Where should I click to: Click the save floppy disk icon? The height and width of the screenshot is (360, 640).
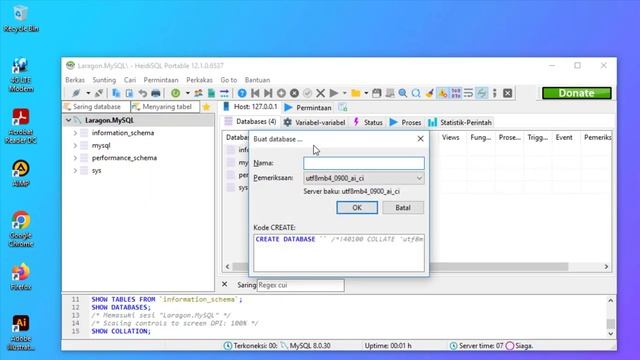pos(377,93)
